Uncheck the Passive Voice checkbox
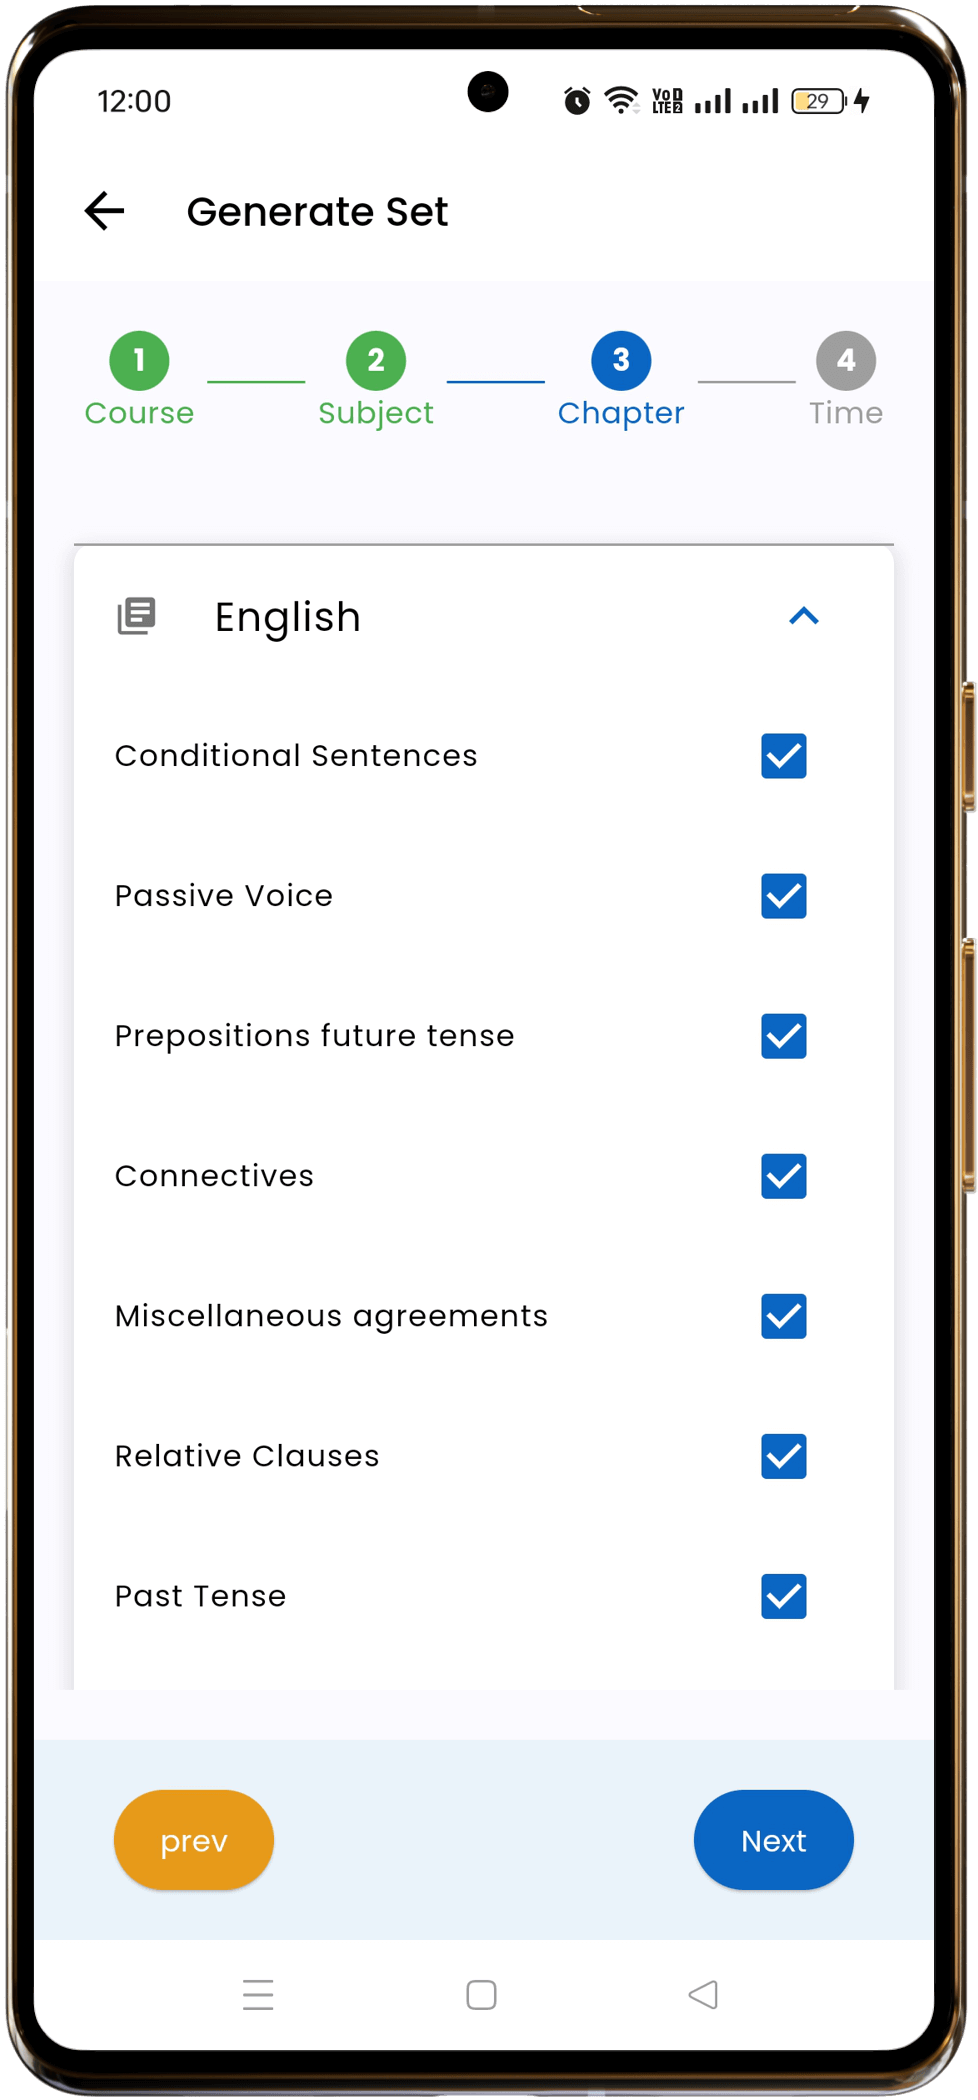The width and height of the screenshot is (978, 2100). [784, 896]
